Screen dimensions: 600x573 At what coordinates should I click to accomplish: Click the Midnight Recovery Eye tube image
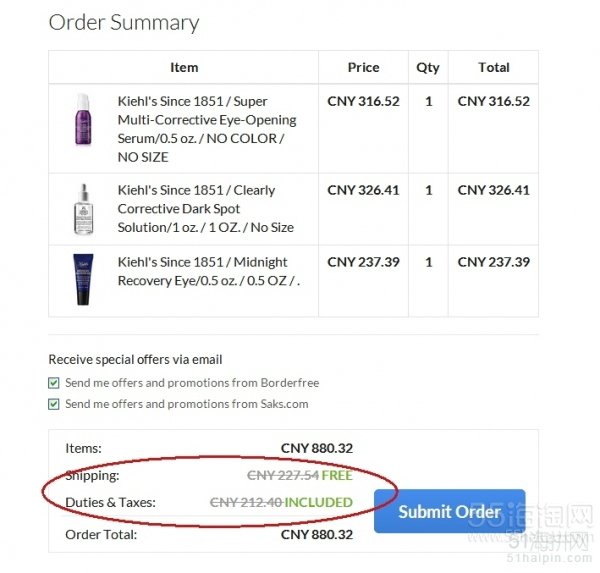pyautogui.click(x=83, y=280)
